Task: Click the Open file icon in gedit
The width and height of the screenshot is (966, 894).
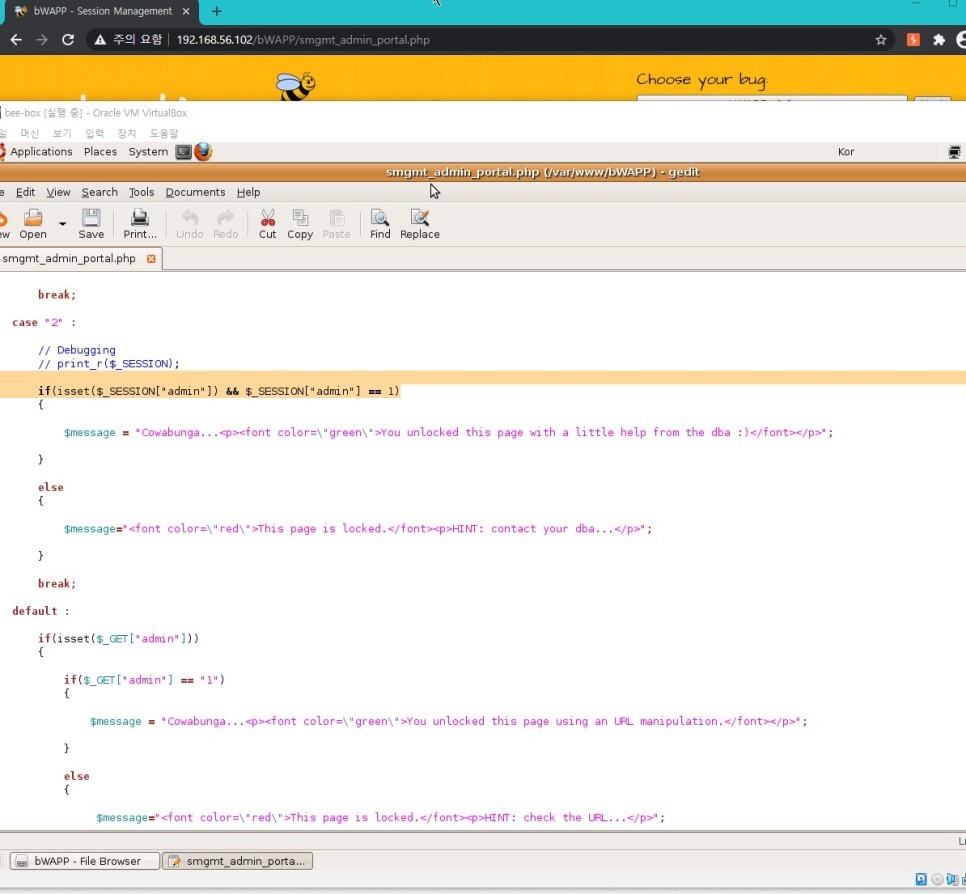Action: (33, 224)
